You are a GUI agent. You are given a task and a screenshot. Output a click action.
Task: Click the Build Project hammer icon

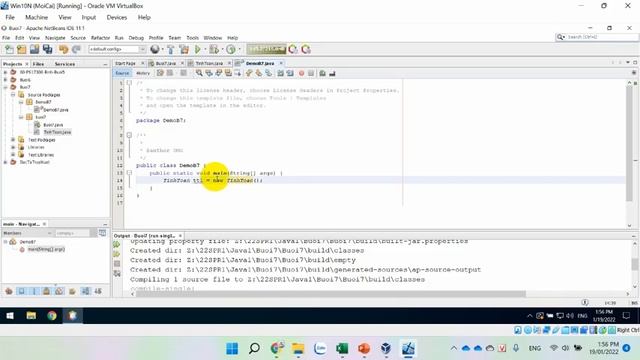point(171,49)
